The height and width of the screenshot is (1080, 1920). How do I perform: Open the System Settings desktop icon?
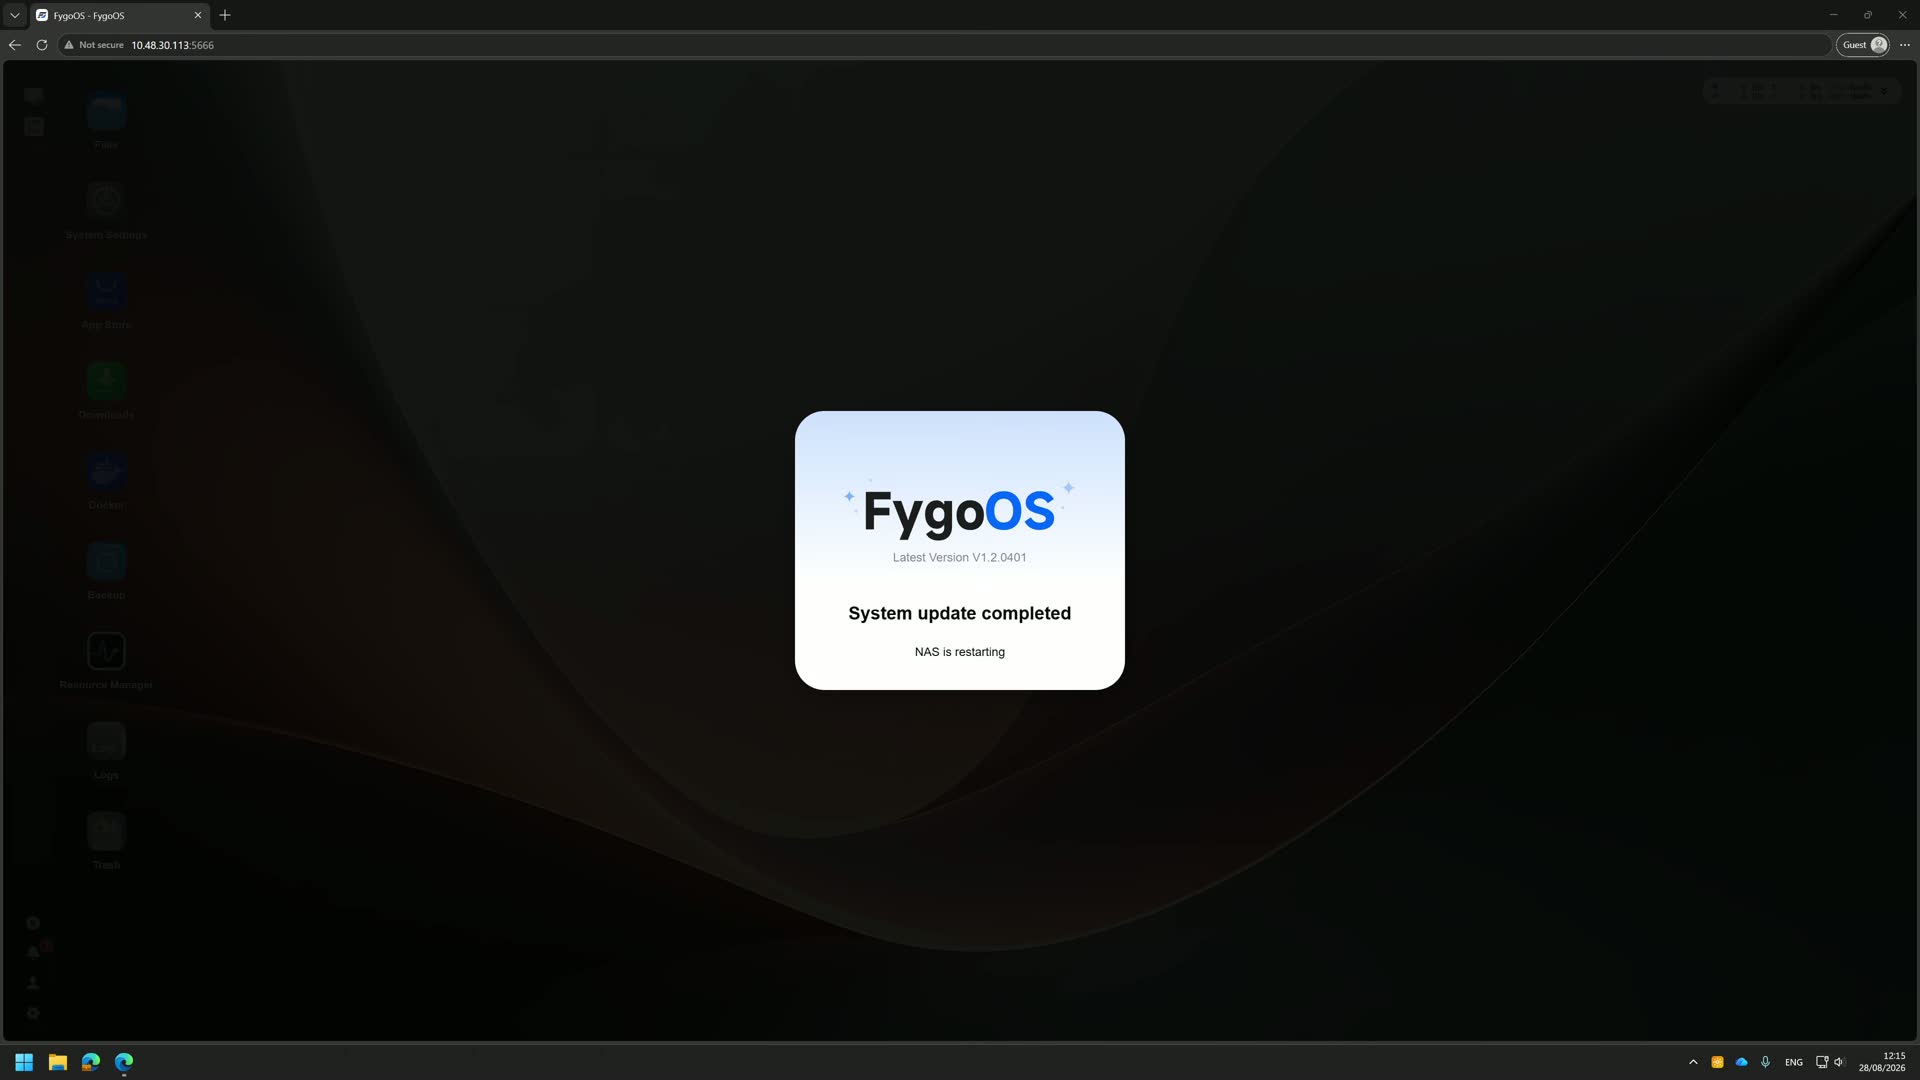[106, 201]
